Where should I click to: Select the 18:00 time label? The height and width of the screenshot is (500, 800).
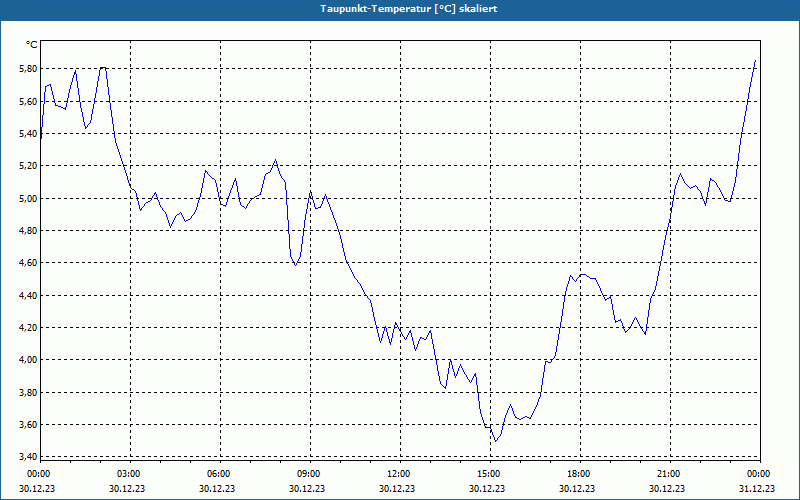pos(579,474)
